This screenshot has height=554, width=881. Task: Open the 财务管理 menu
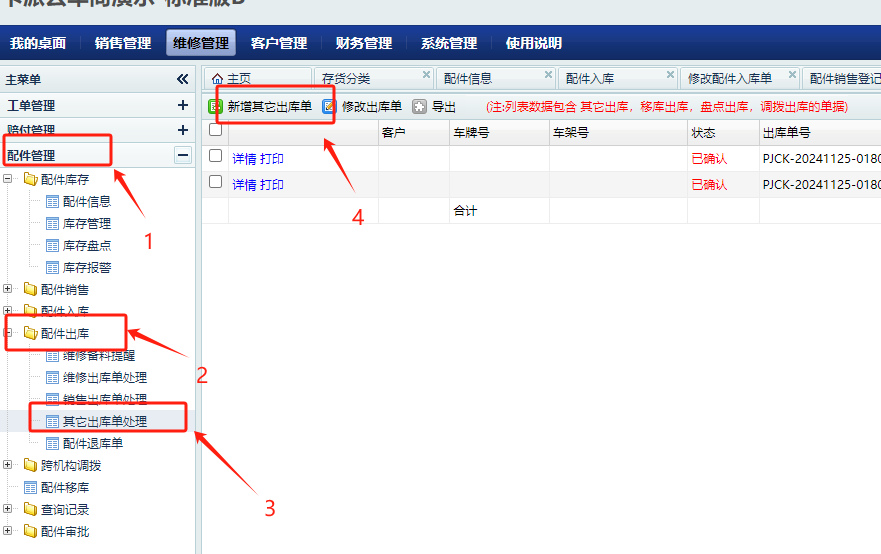point(364,43)
